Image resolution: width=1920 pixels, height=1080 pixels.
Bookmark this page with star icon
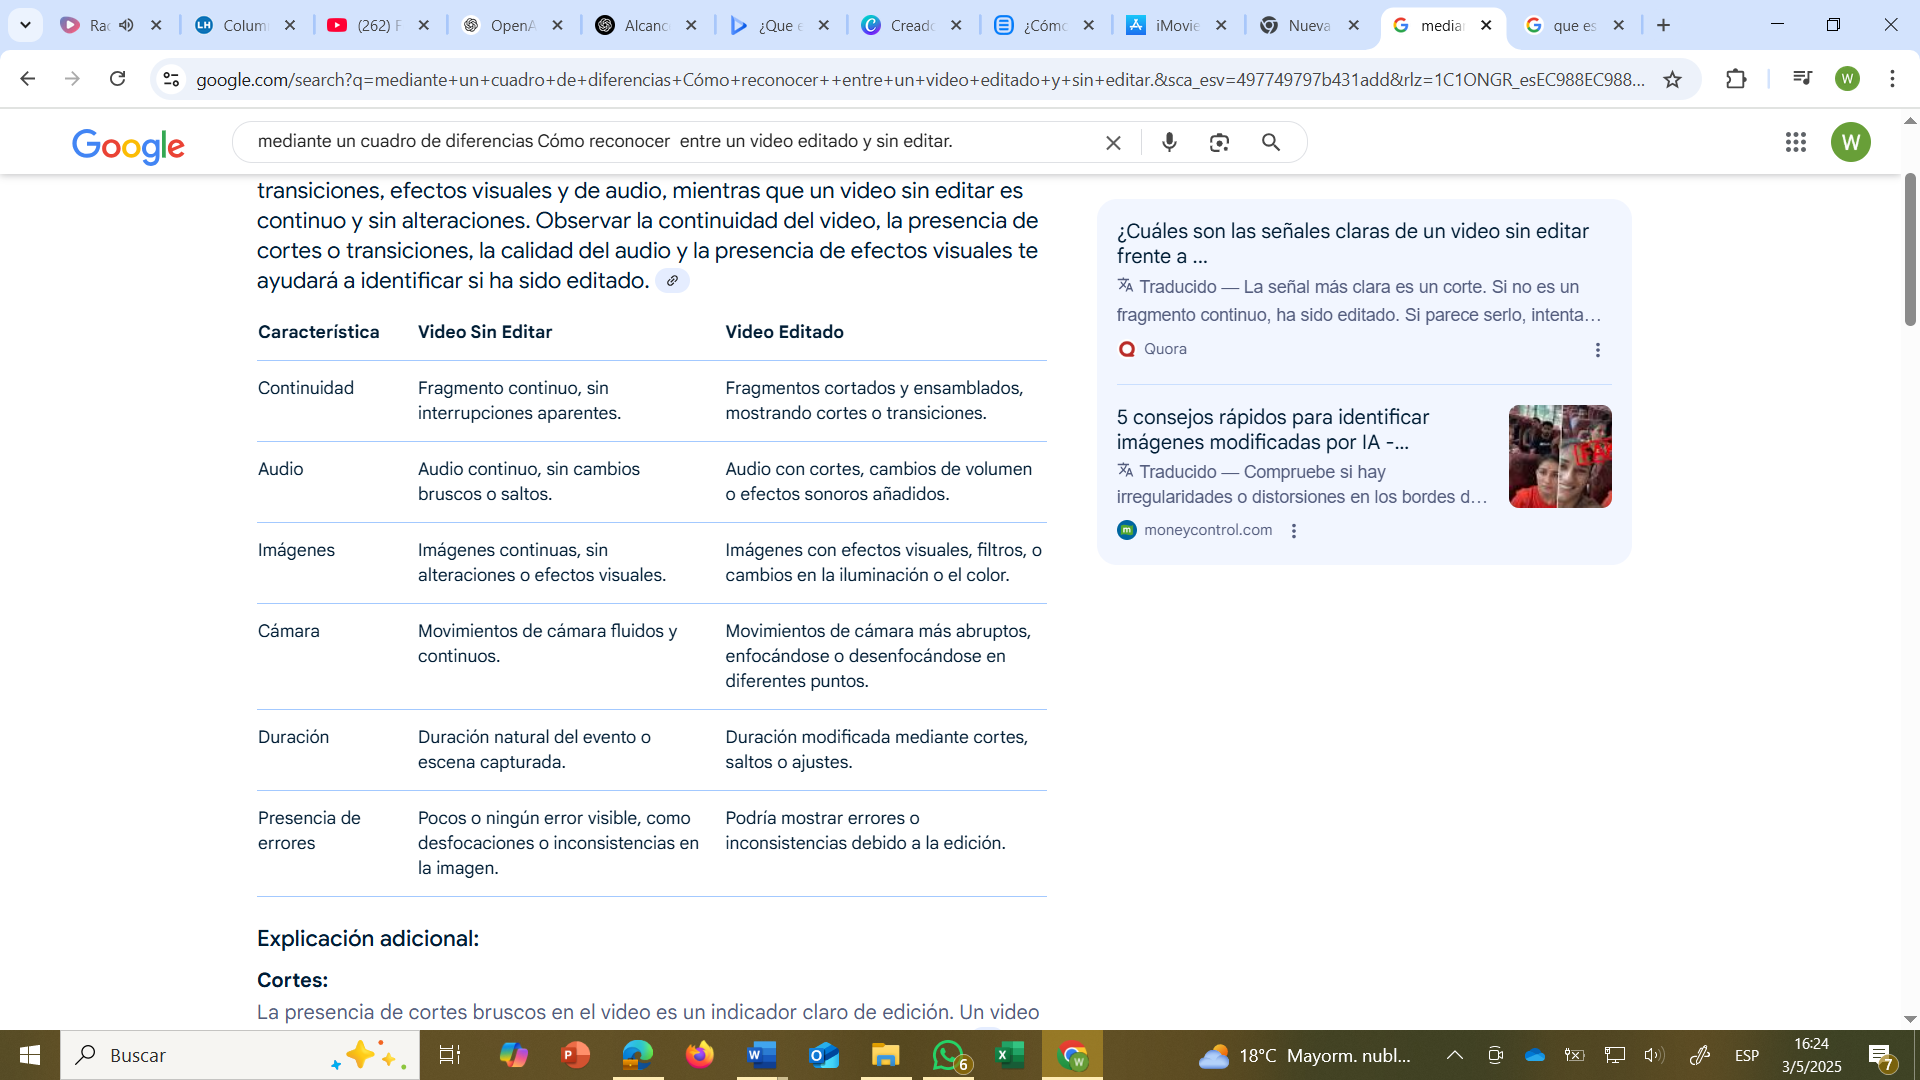click(x=1672, y=79)
